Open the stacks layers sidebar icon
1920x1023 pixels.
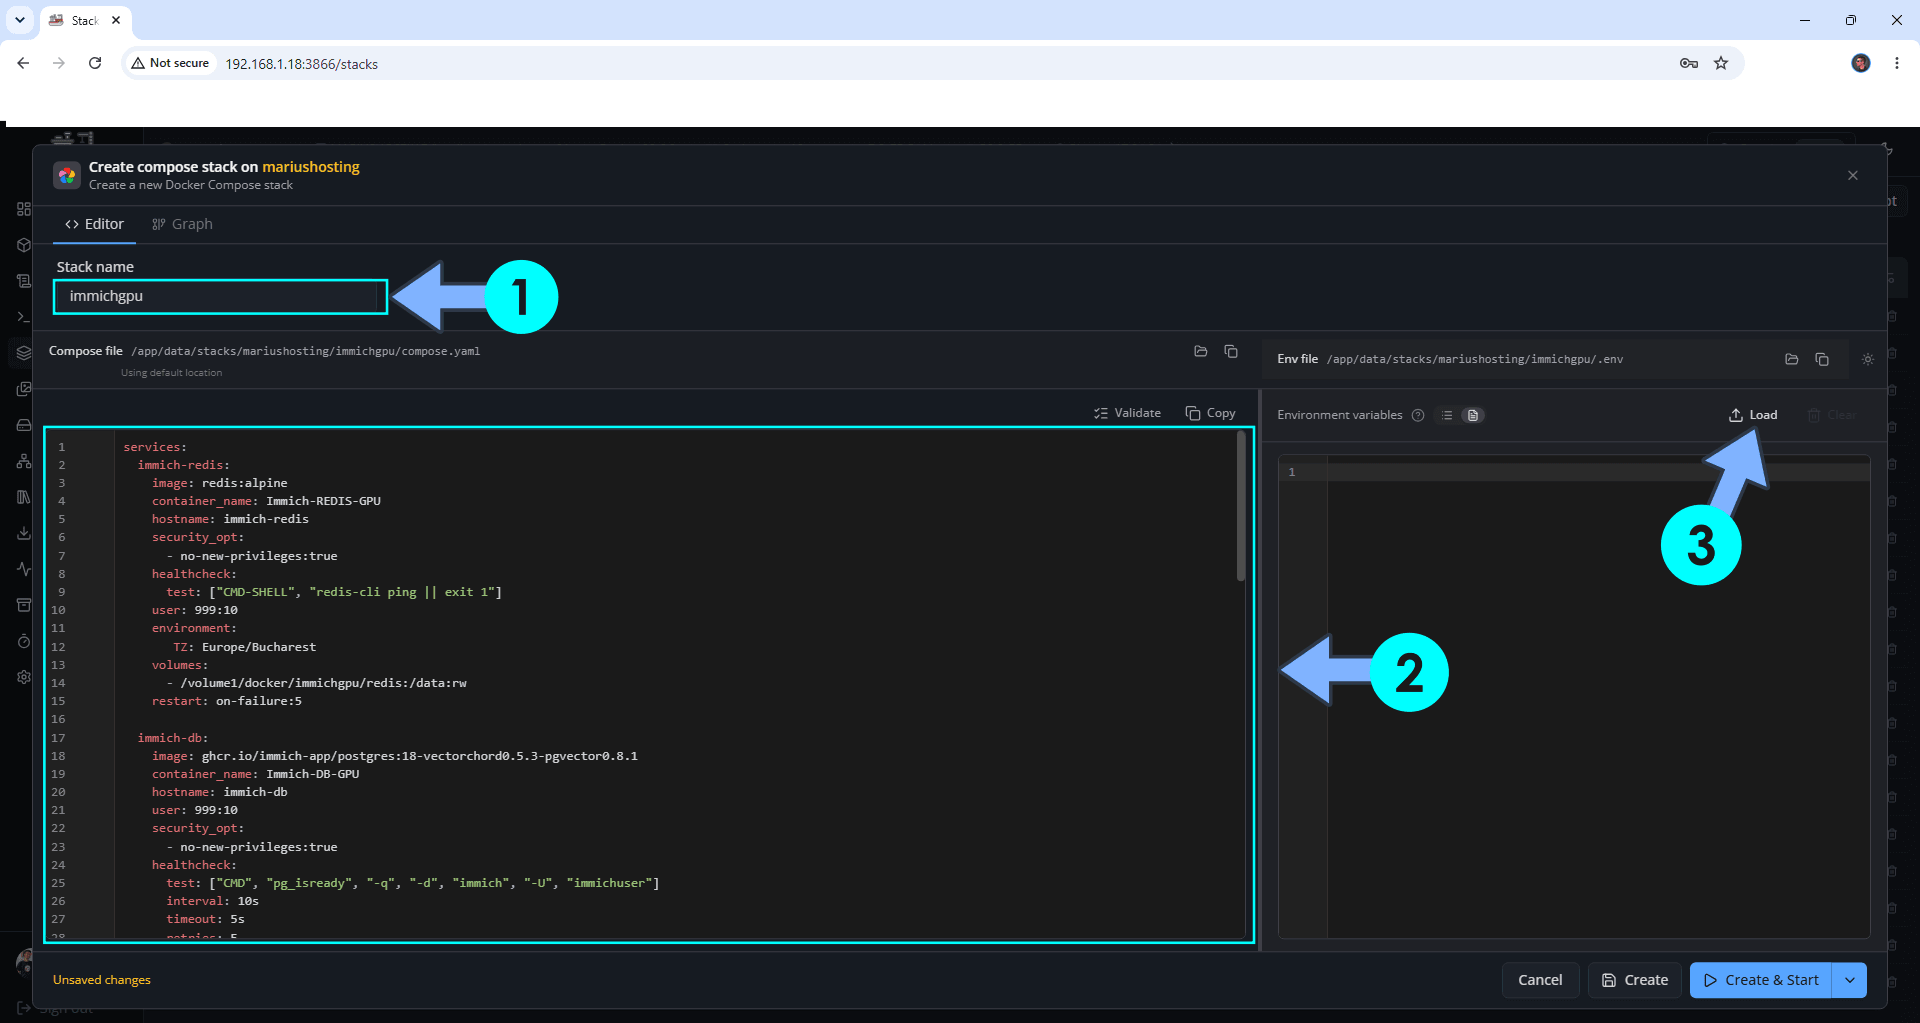pos(24,353)
